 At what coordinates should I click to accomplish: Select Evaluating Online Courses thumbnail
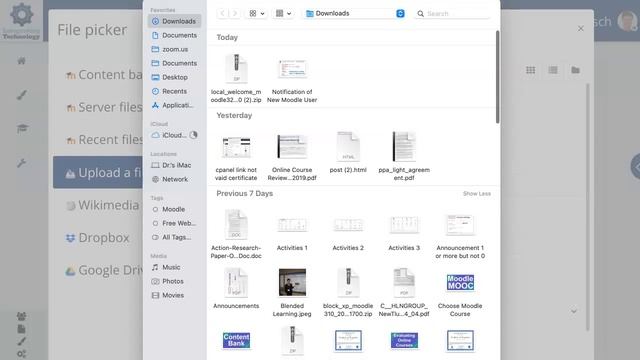(404, 340)
